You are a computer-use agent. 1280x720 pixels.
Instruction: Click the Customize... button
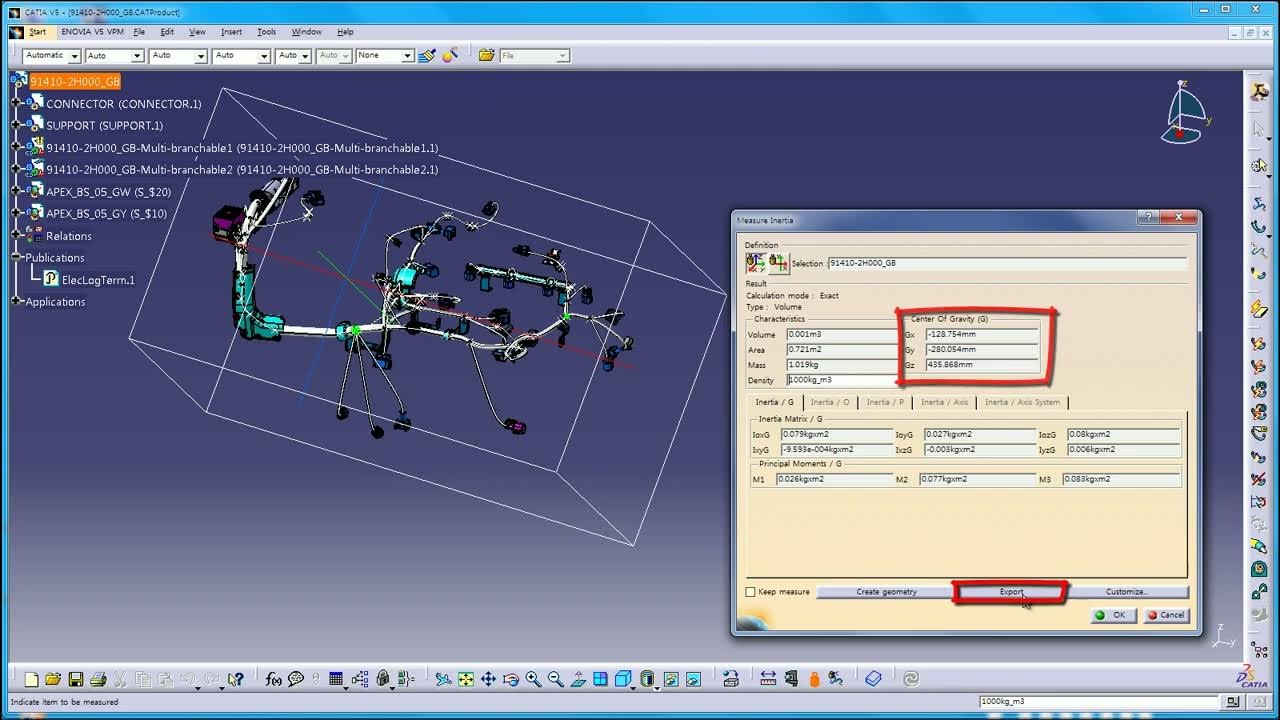click(1127, 592)
